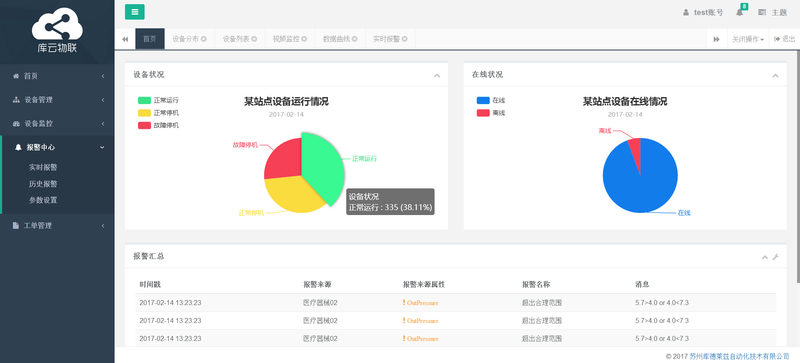Expand 工单管理 sidebar menu
Image resolution: width=800 pixels, height=363 pixels.
point(57,226)
